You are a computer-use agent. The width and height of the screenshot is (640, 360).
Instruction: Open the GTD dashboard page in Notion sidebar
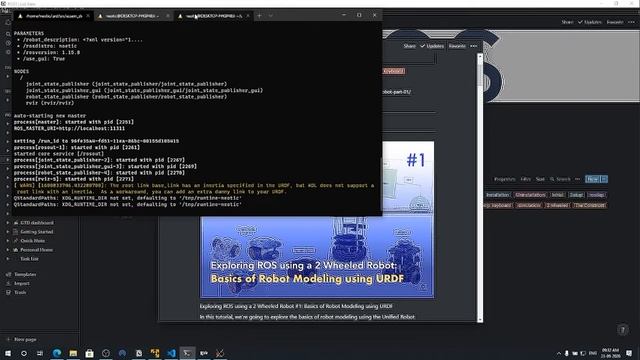[37, 223]
